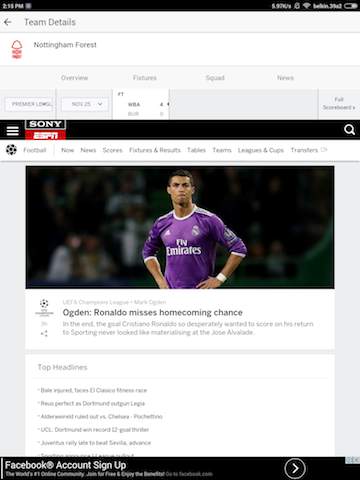This screenshot has width=360, height=480.
Task: Open the Reus perfect Dortmund headline
Action: pos(92,404)
